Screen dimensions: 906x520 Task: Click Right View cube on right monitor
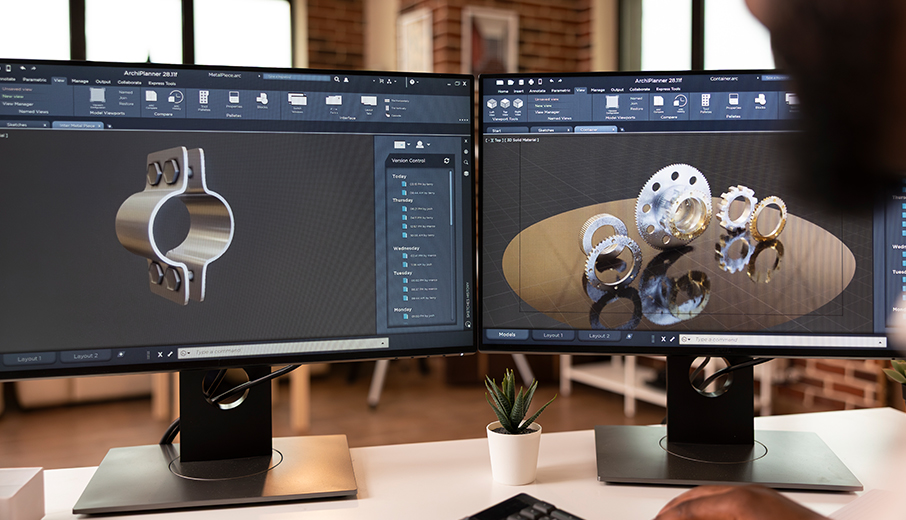[518, 105]
